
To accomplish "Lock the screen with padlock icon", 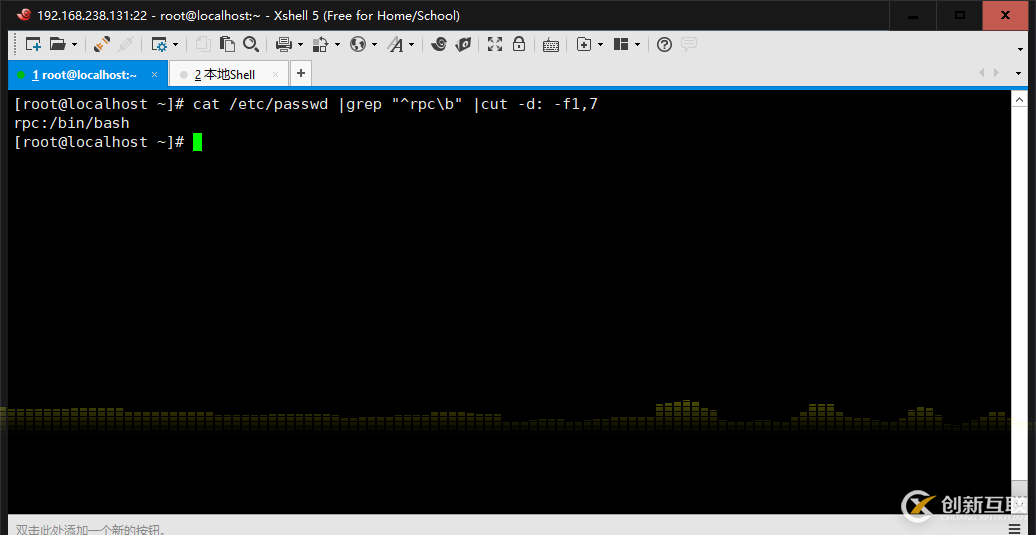I will pos(519,44).
